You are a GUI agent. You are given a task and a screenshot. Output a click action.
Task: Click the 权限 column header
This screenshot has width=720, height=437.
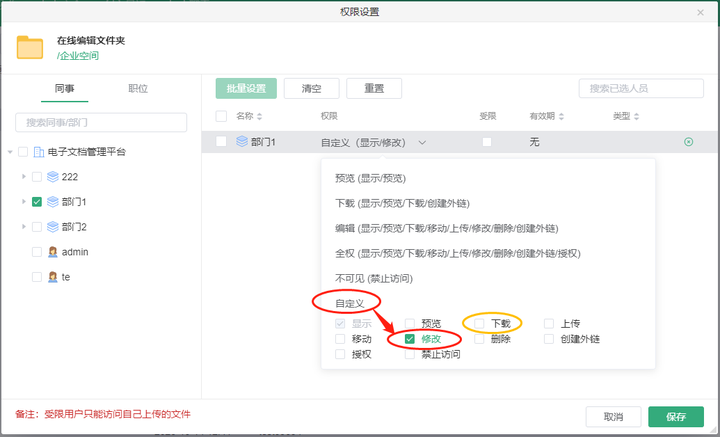click(x=329, y=116)
